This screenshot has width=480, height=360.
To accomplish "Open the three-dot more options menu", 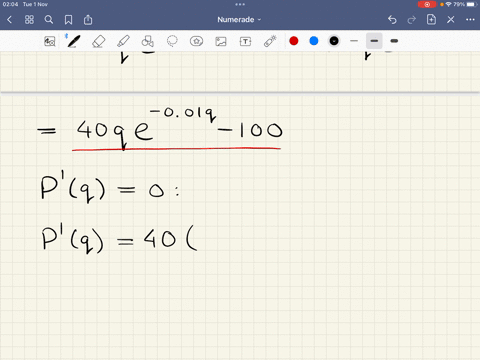I will point(470,20).
